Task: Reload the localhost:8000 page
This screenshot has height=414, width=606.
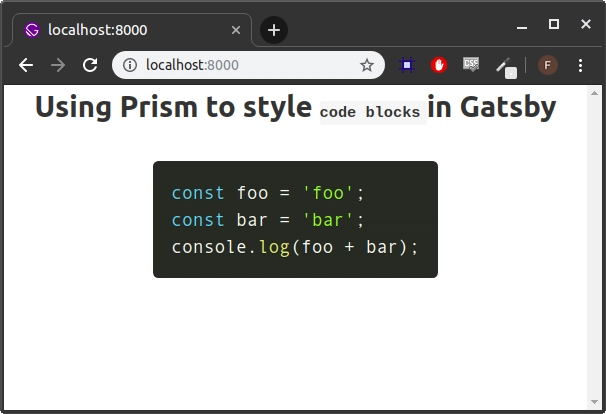Action: coord(90,65)
